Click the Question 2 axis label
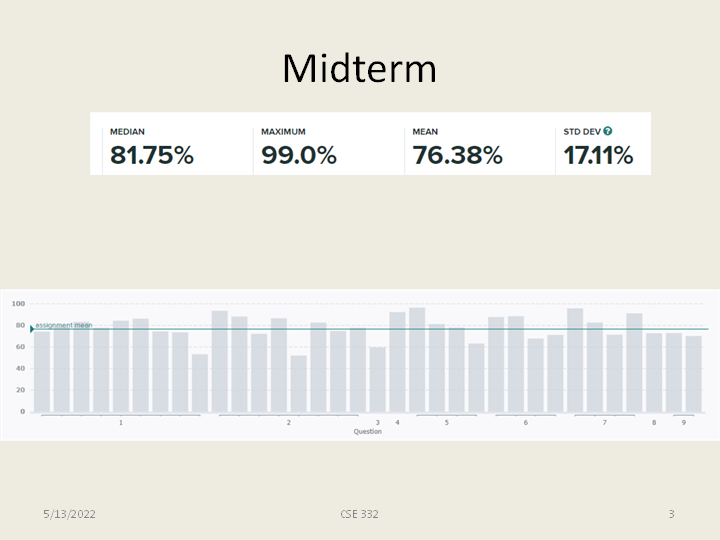Screen dimensions: 720x540 (x=289, y=423)
